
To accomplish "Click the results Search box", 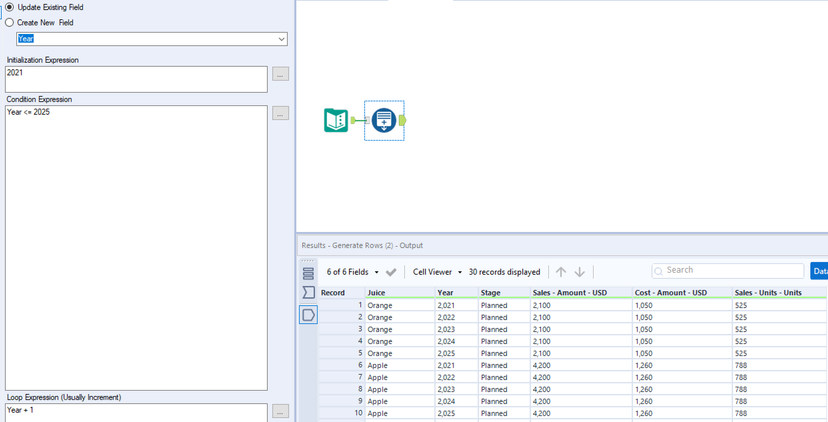I will tap(728, 270).
